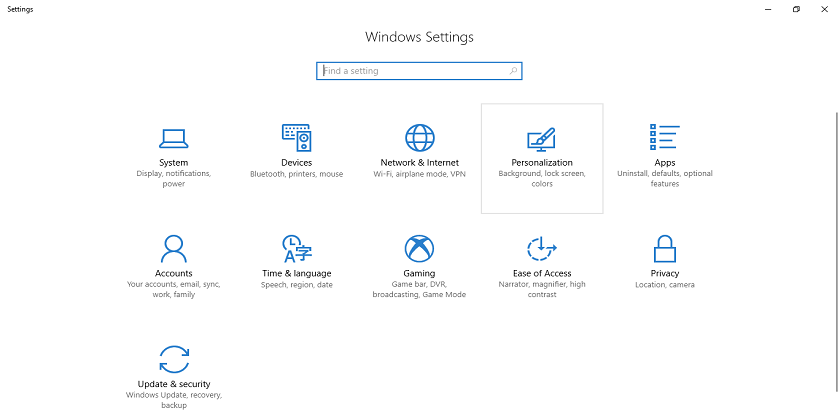This screenshot has height=420, width=840.
Task: Click the Update & security label
Action: 174,384
